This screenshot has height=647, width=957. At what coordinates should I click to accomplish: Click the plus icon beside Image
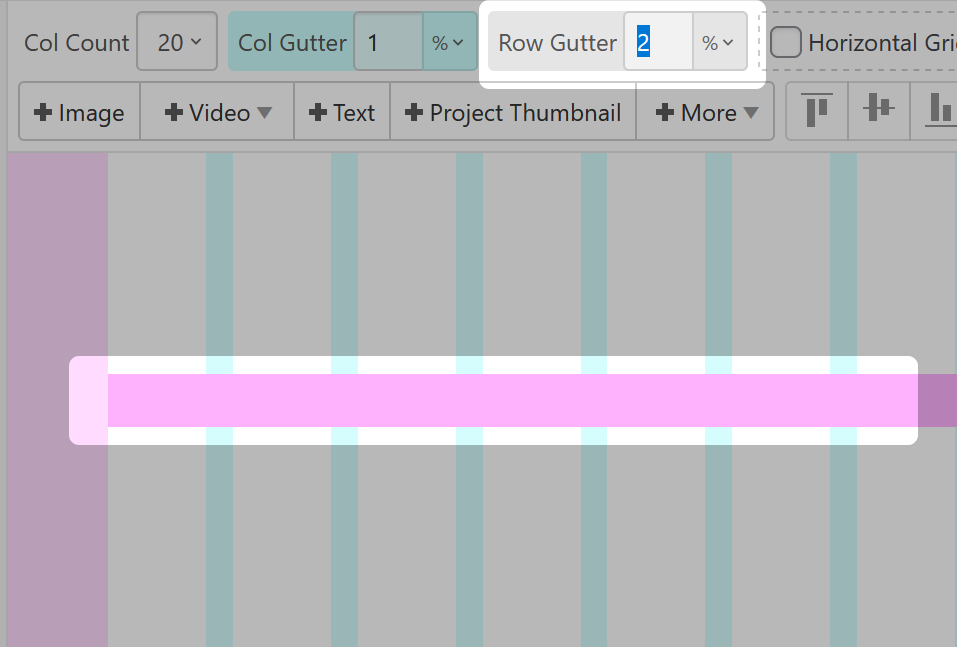(43, 113)
